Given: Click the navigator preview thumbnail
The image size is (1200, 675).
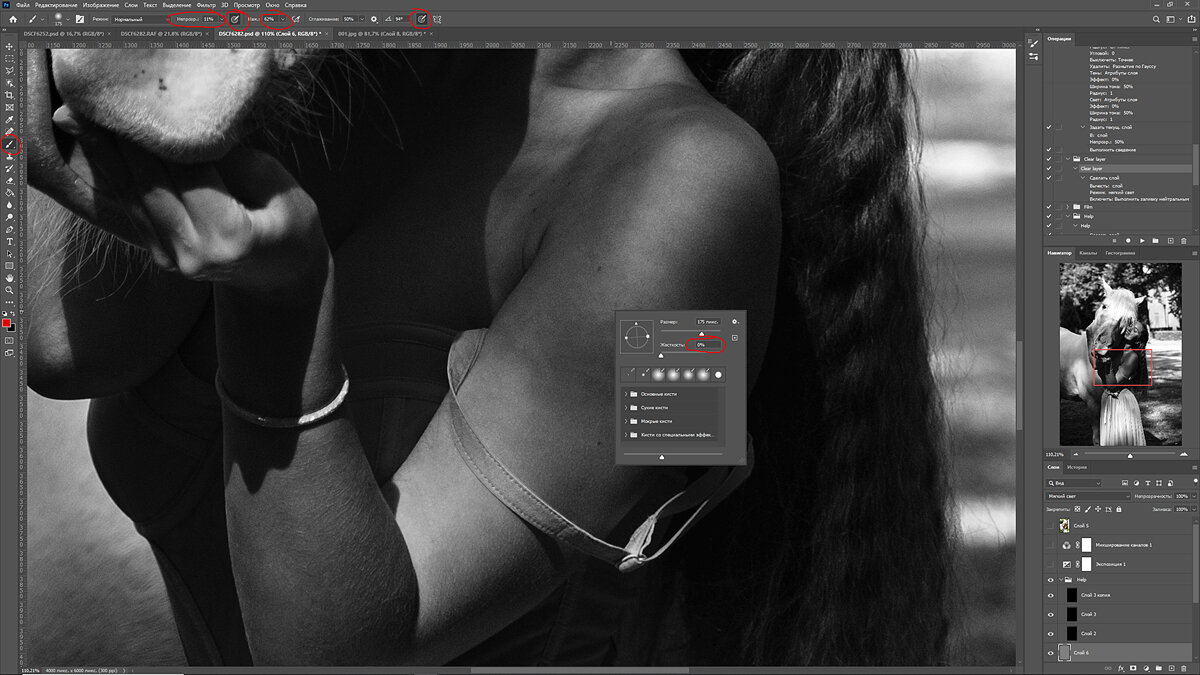Looking at the screenshot, I should pyautogui.click(x=1120, y=354).
